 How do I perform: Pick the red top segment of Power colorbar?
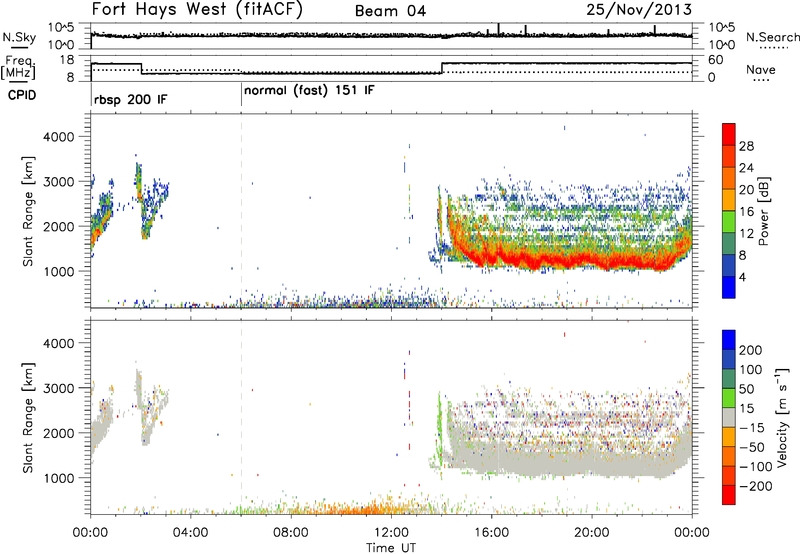point(729,135)
